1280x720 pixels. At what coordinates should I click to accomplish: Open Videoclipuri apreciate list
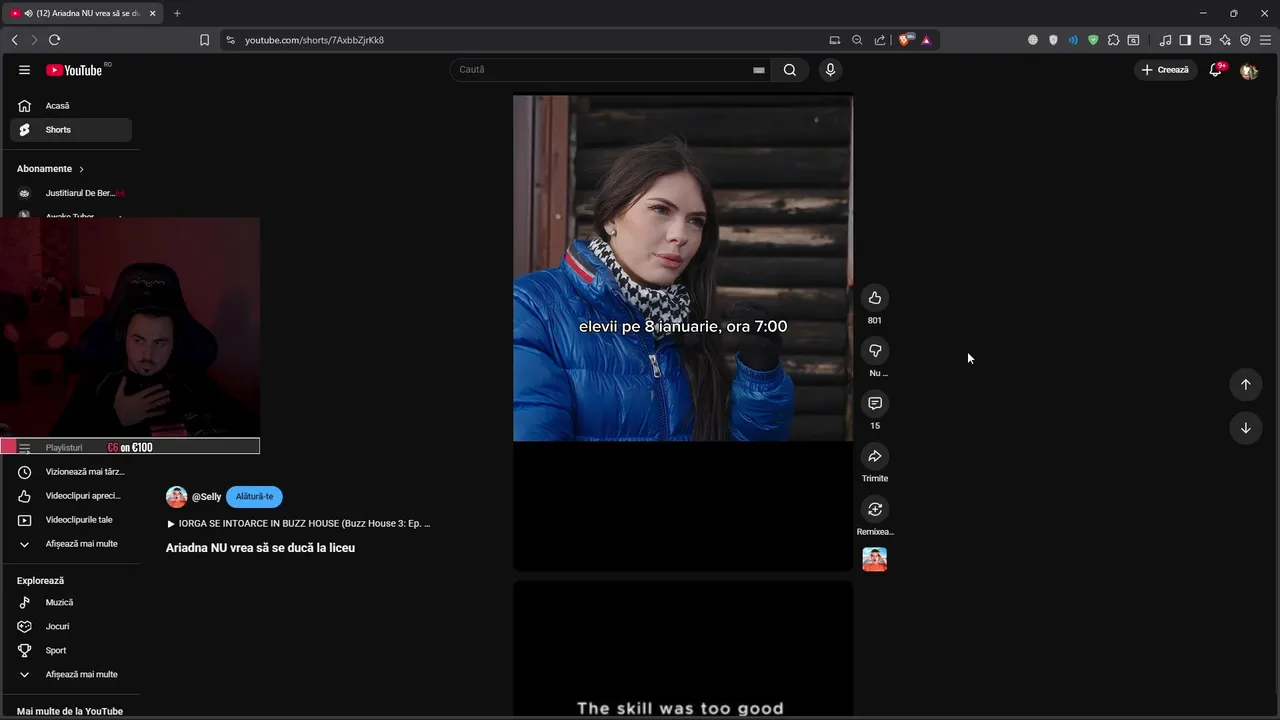point(71,496)
